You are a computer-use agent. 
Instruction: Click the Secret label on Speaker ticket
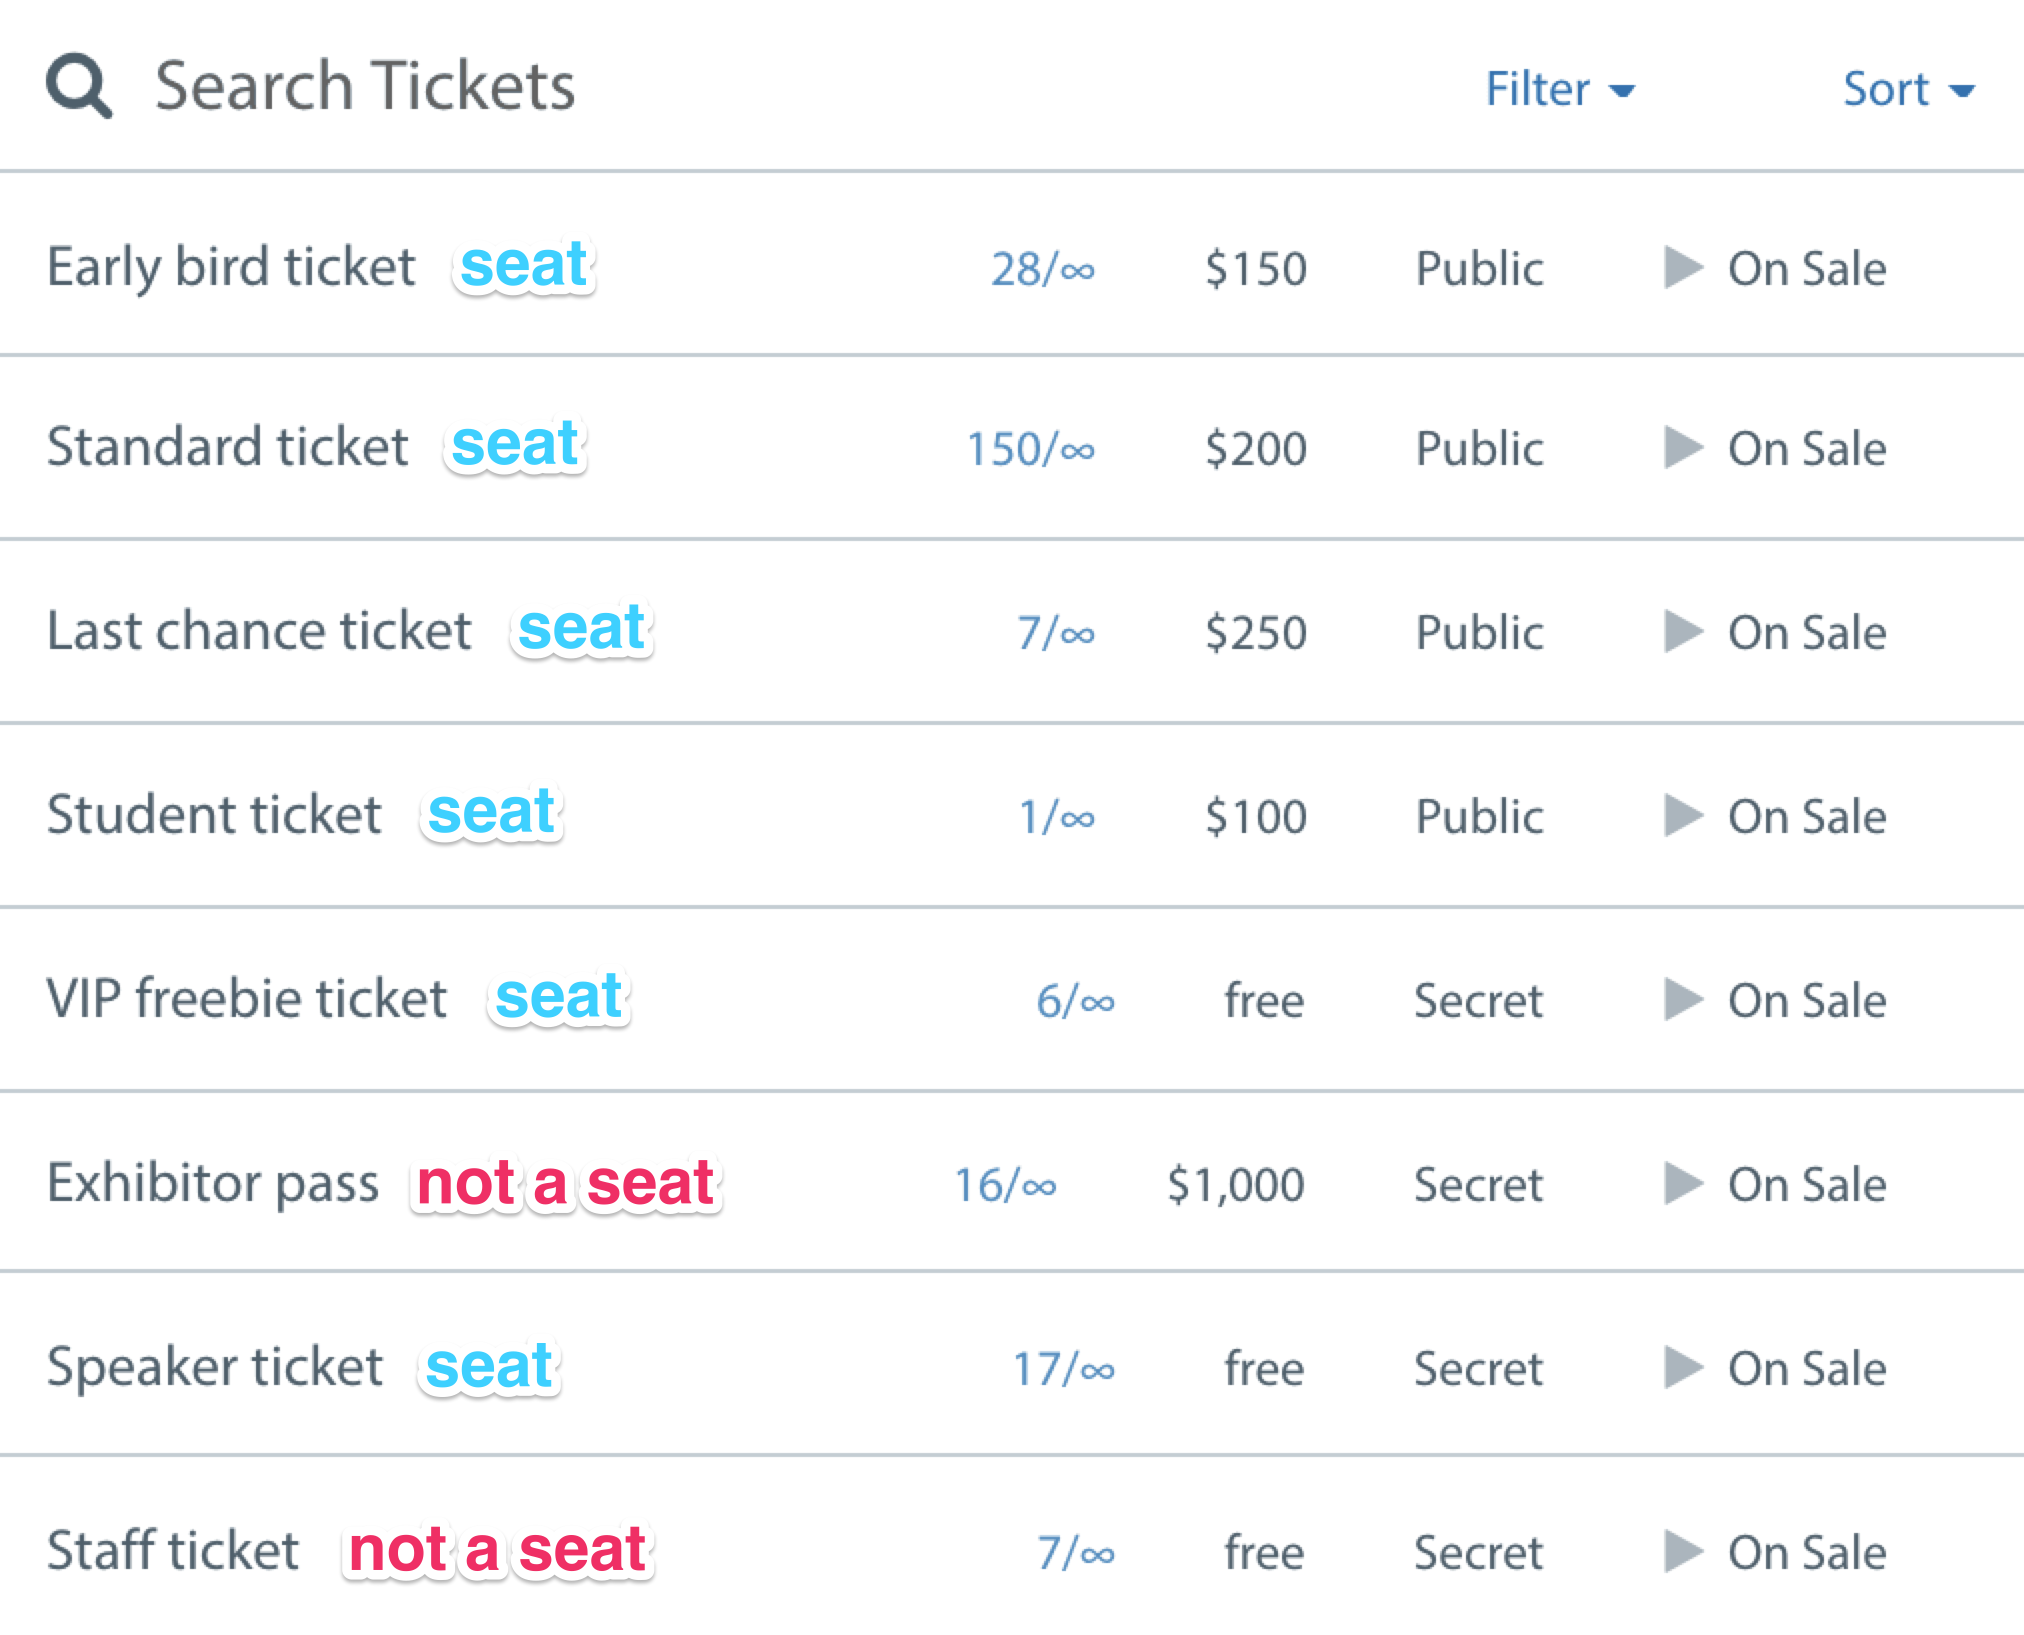pyautogui.click(x=1478, y=1369)
